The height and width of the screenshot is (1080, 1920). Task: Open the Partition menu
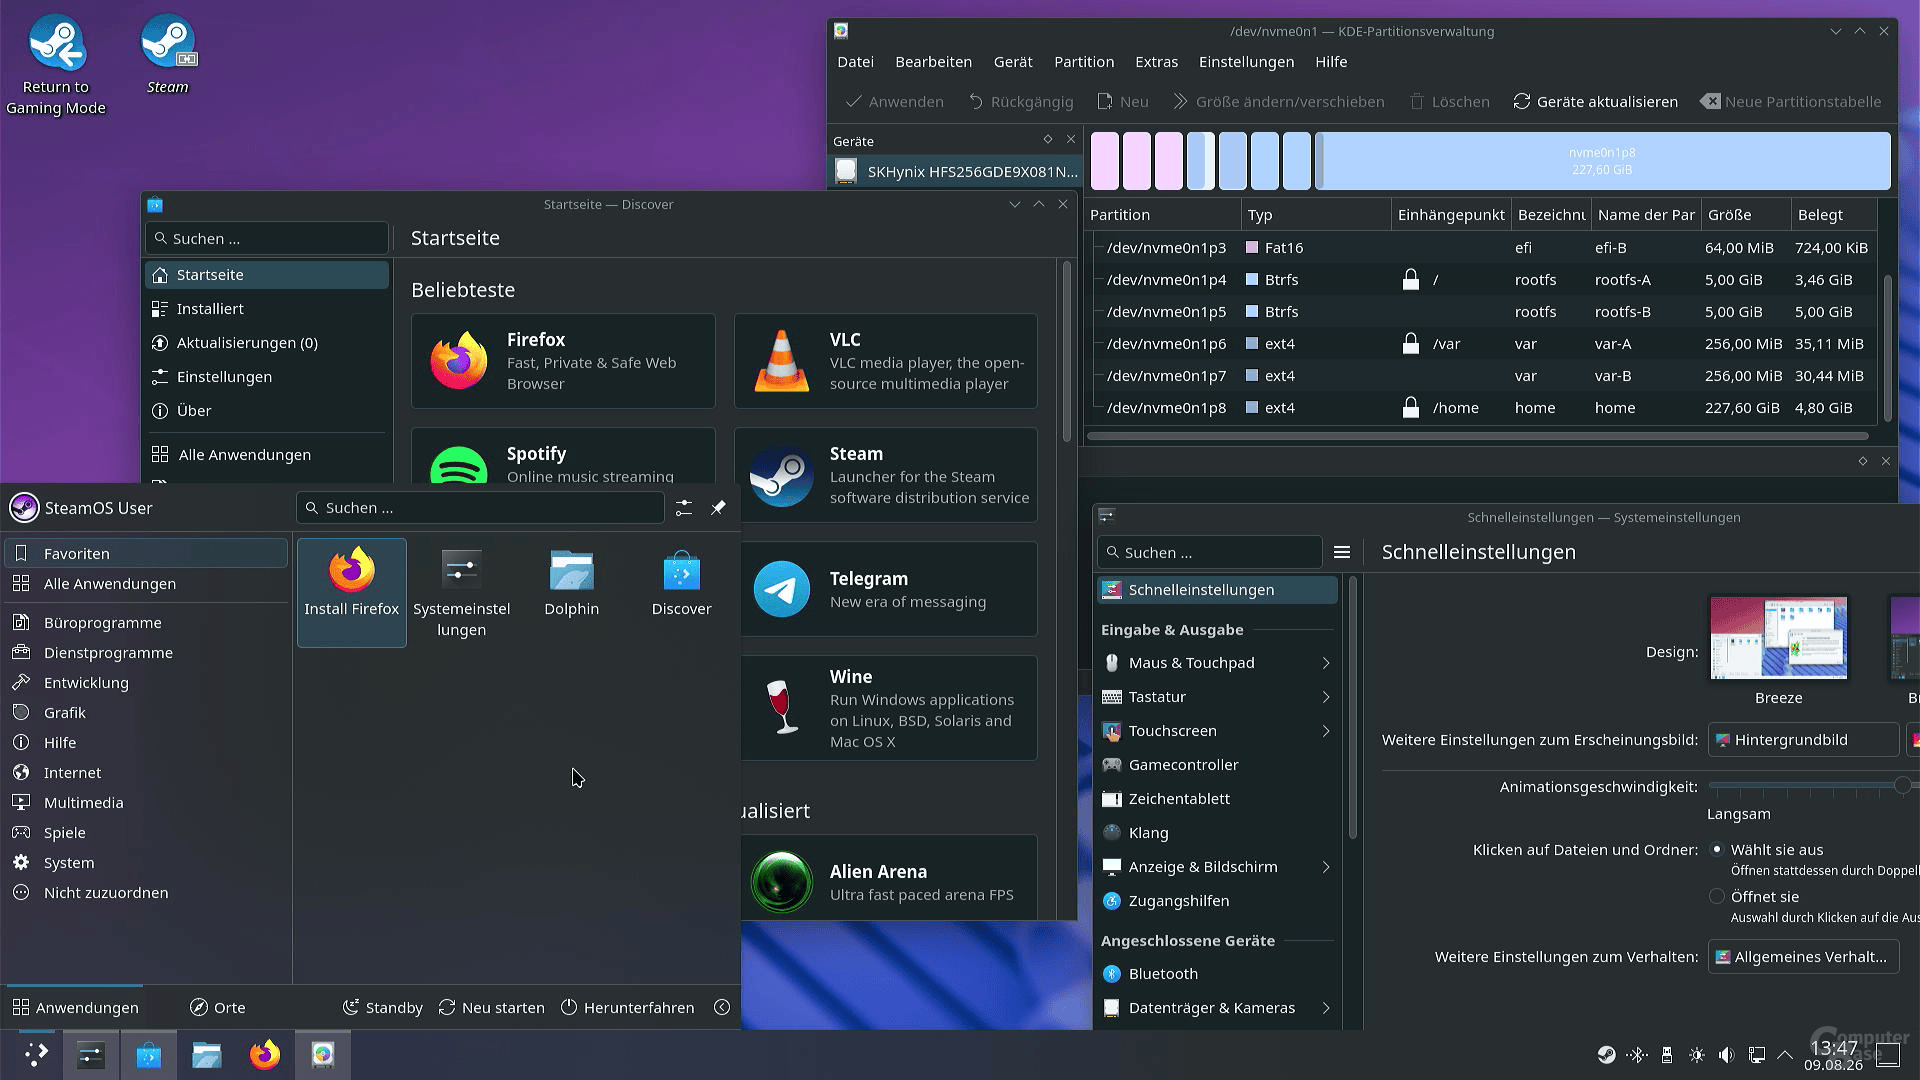(x=1084, y=62)
